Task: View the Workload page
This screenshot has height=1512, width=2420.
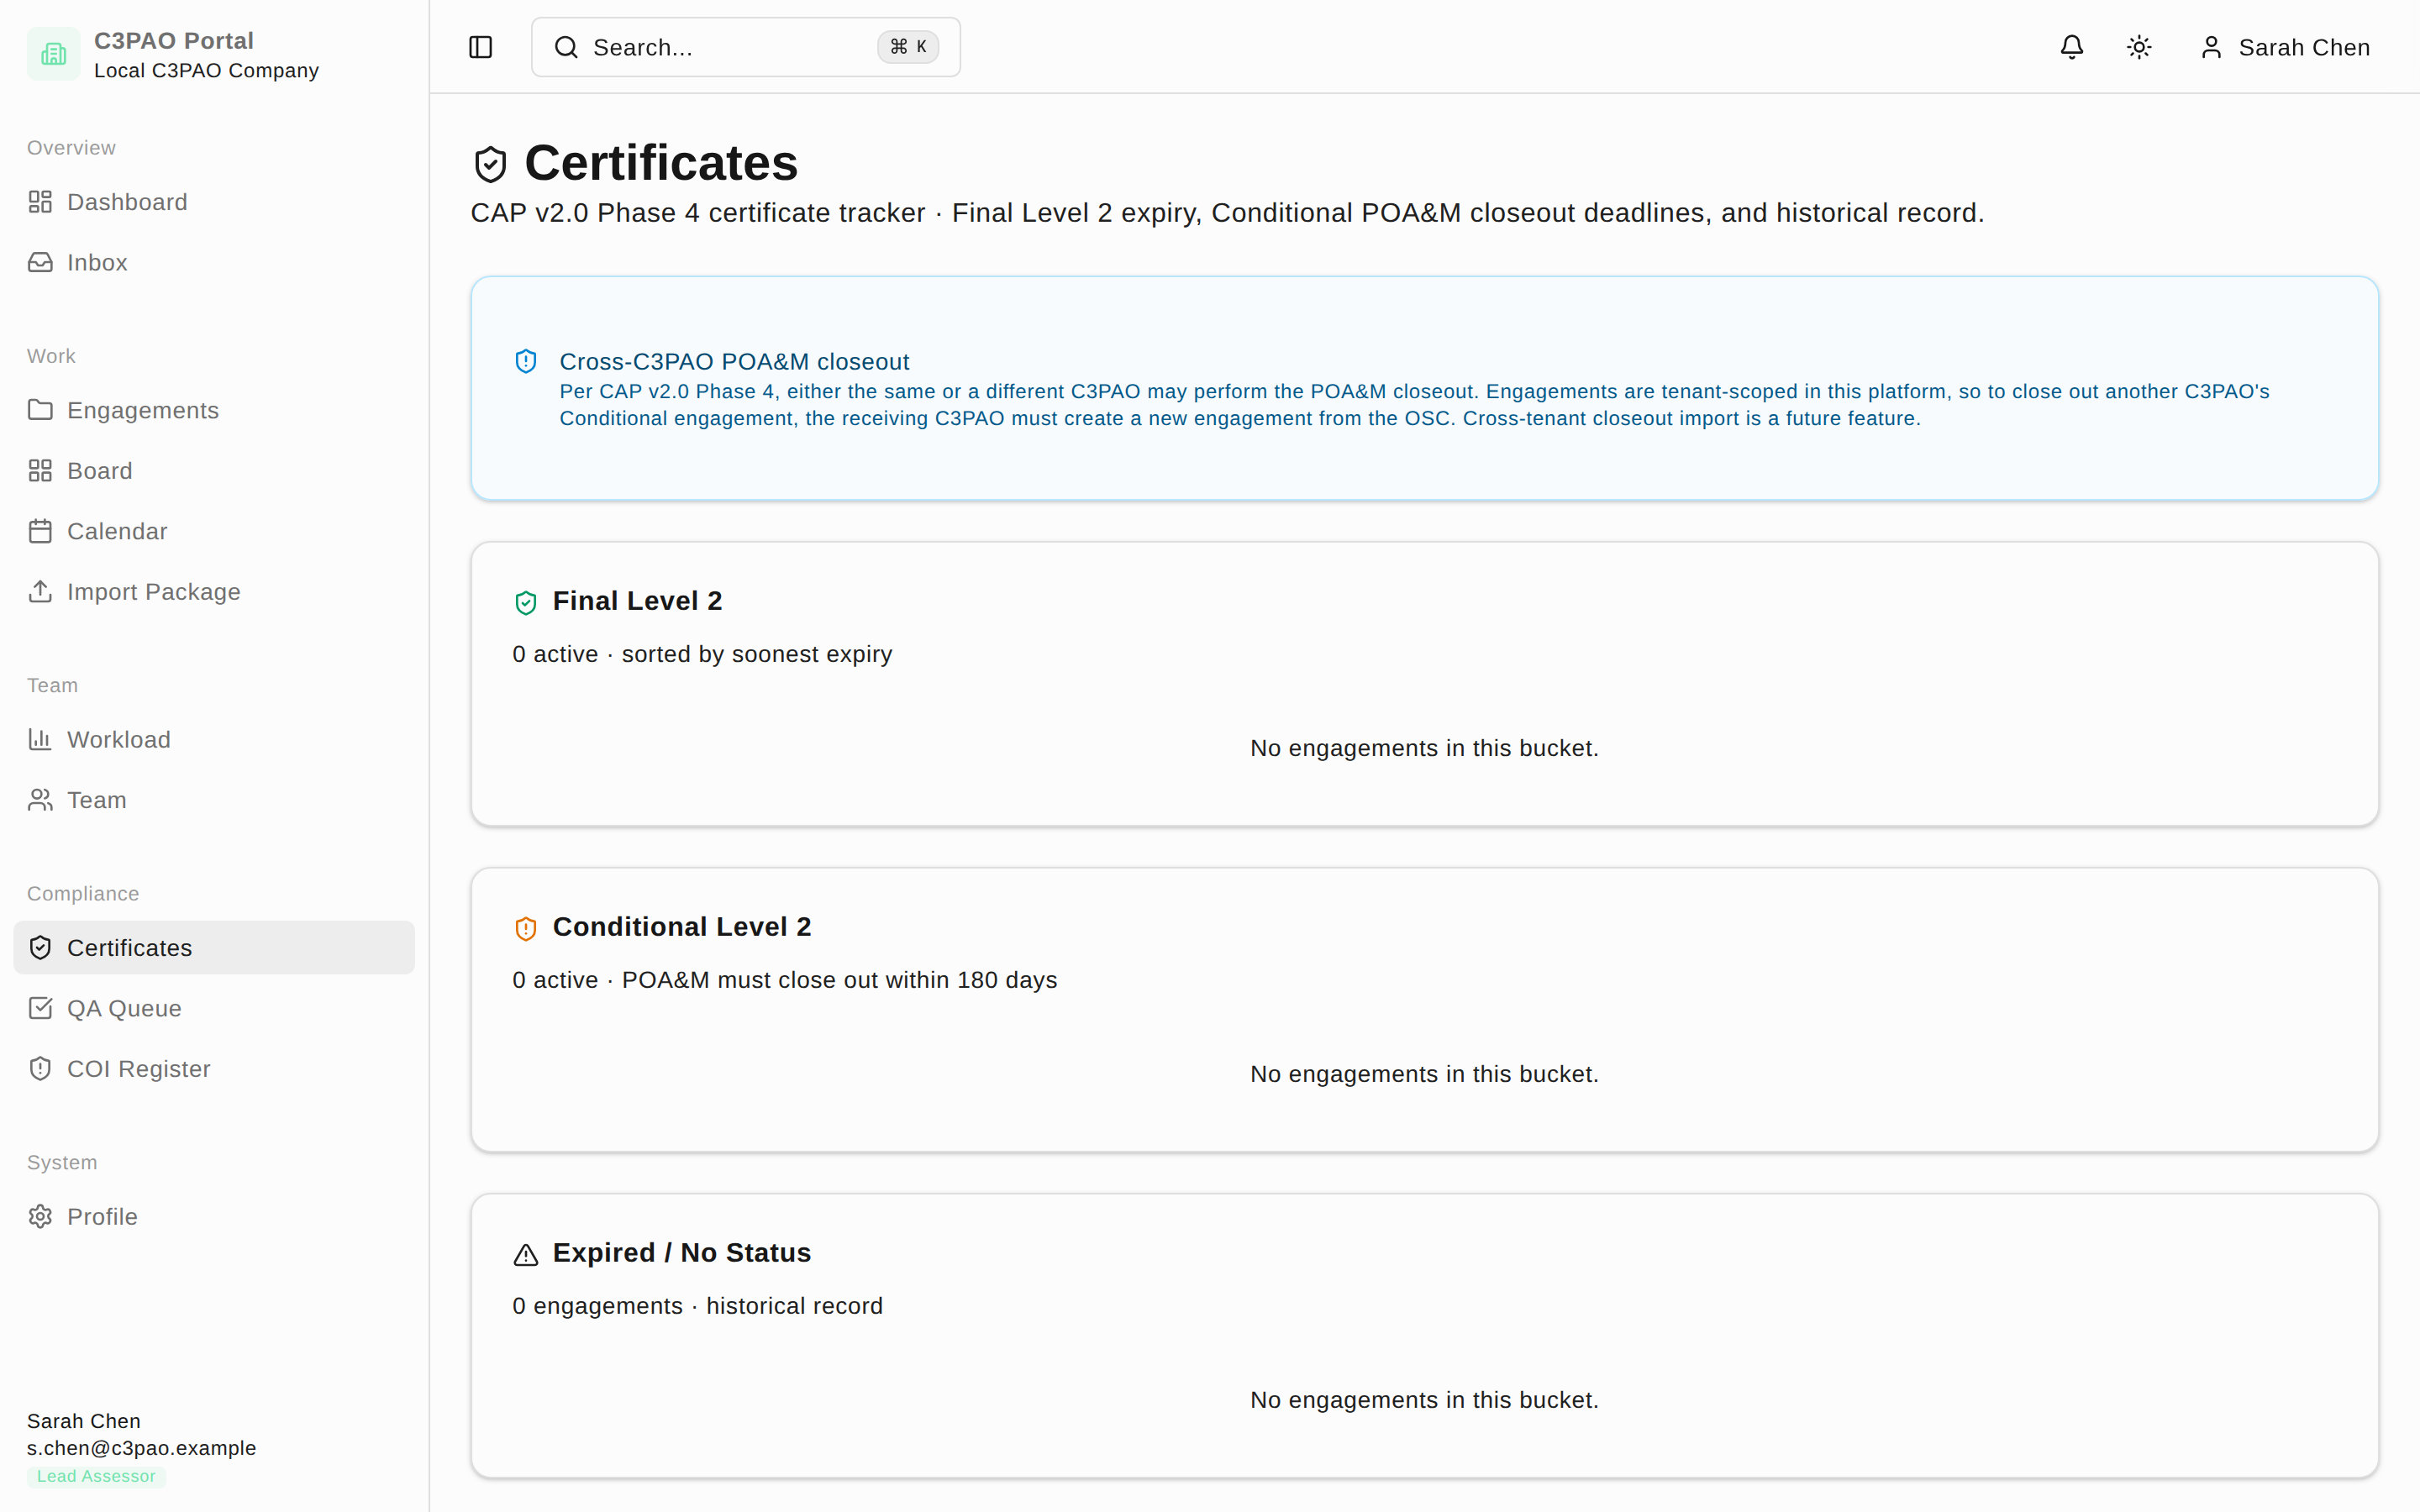Action: click(214, 740)
